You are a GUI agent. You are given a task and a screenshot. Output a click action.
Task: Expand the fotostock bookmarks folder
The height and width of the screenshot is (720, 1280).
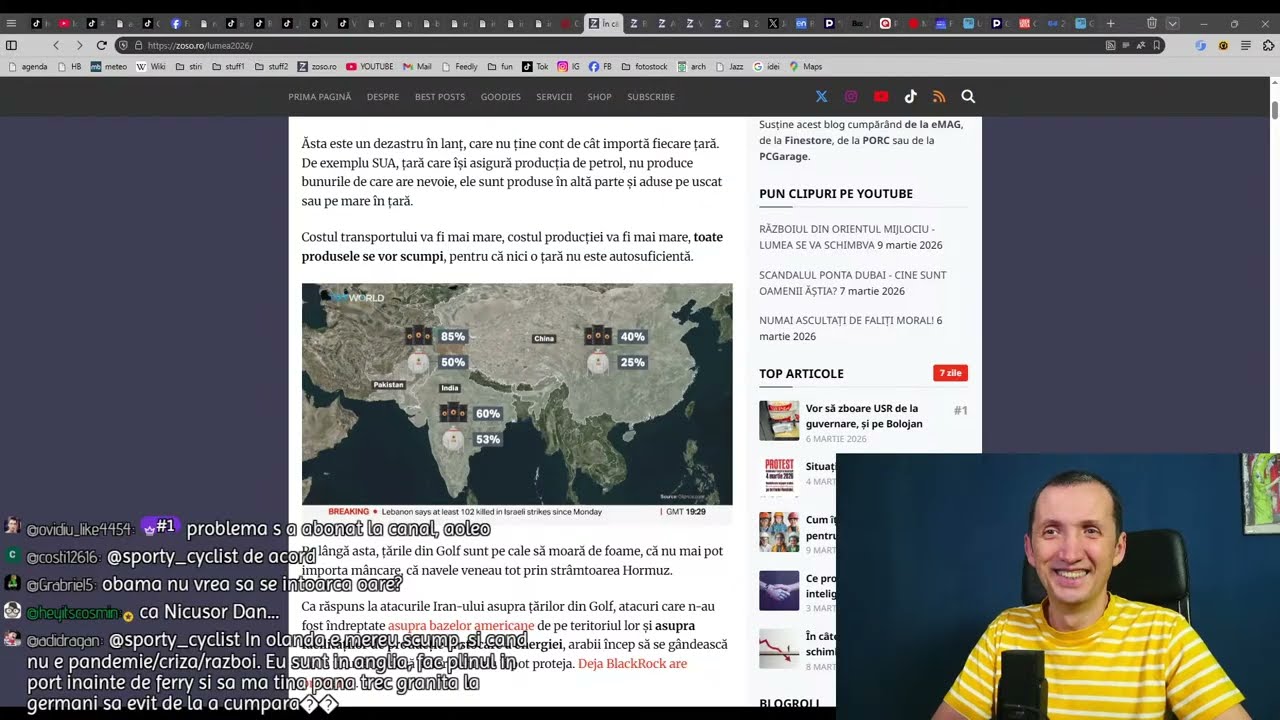click(644, 67)
